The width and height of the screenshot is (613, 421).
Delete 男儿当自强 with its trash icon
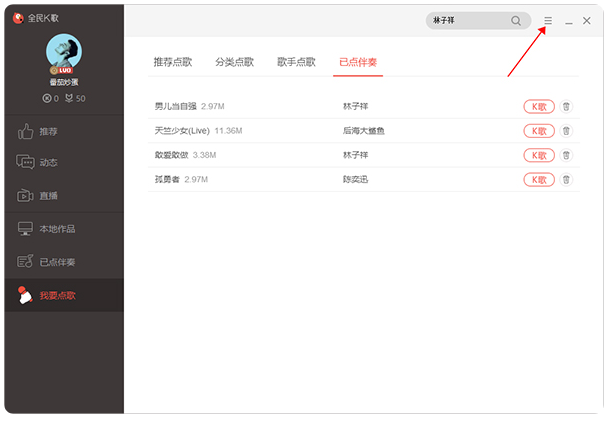(x=566, y=106)
